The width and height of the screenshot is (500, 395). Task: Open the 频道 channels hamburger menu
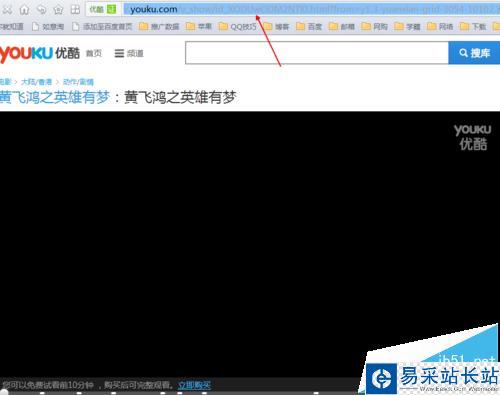(x=129, y=53)
